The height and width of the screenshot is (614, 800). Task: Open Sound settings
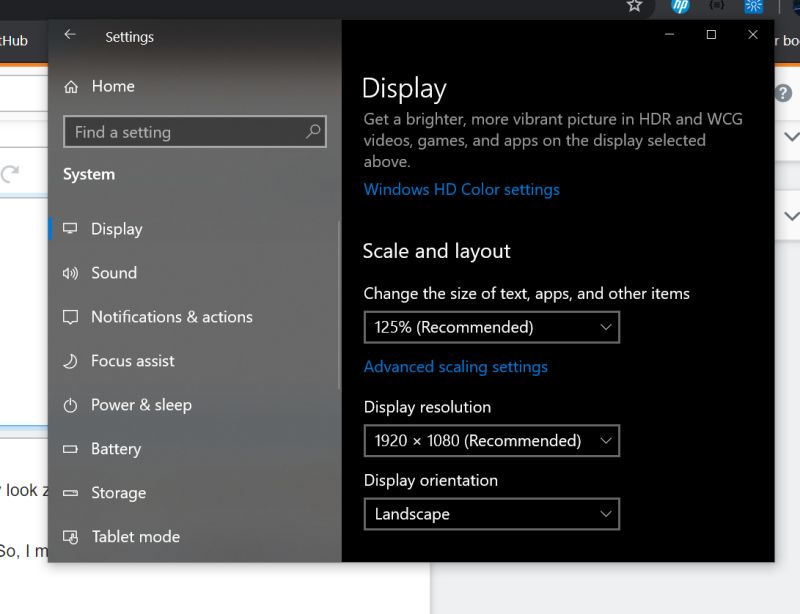pos(195,273)
